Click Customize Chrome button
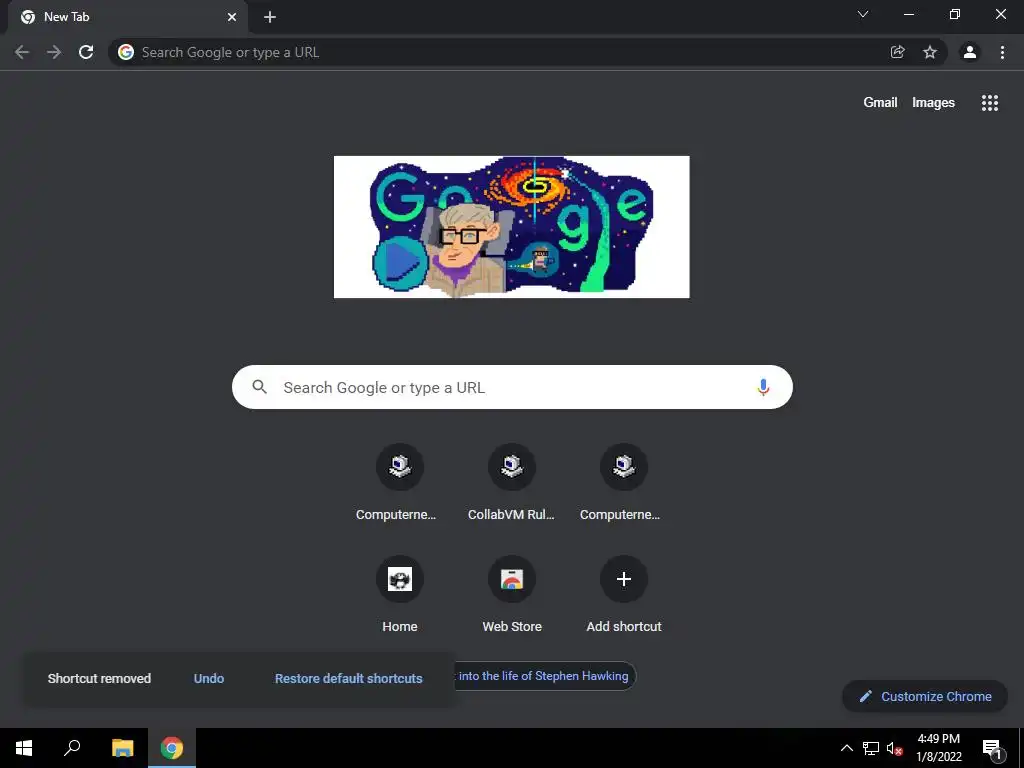The image size is (1024, 768). pos(925,696)
